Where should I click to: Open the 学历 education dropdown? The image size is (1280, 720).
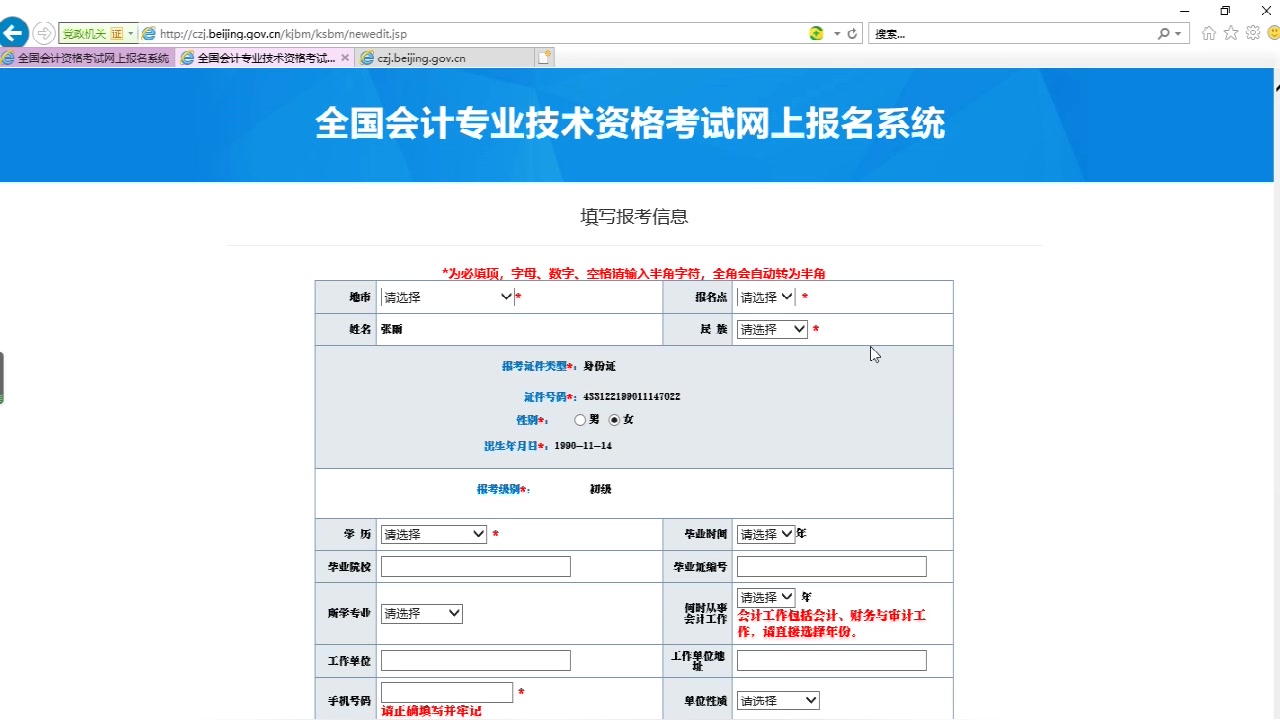pos(434,534)
